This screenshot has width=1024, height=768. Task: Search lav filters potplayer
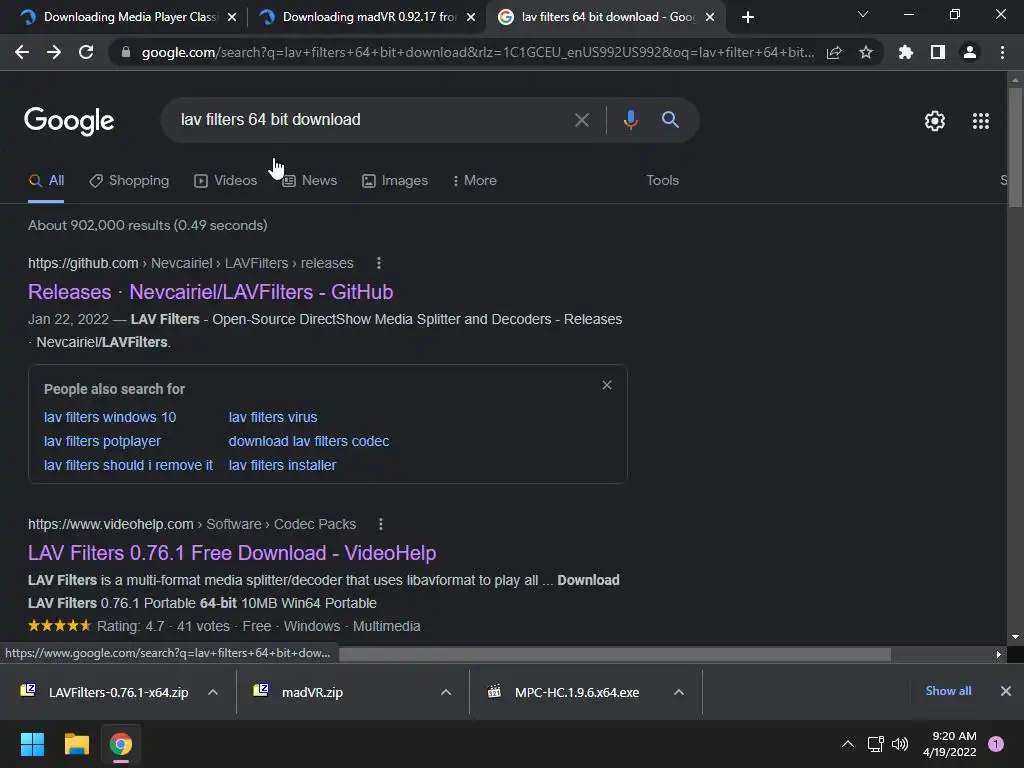tap(102, 441)
